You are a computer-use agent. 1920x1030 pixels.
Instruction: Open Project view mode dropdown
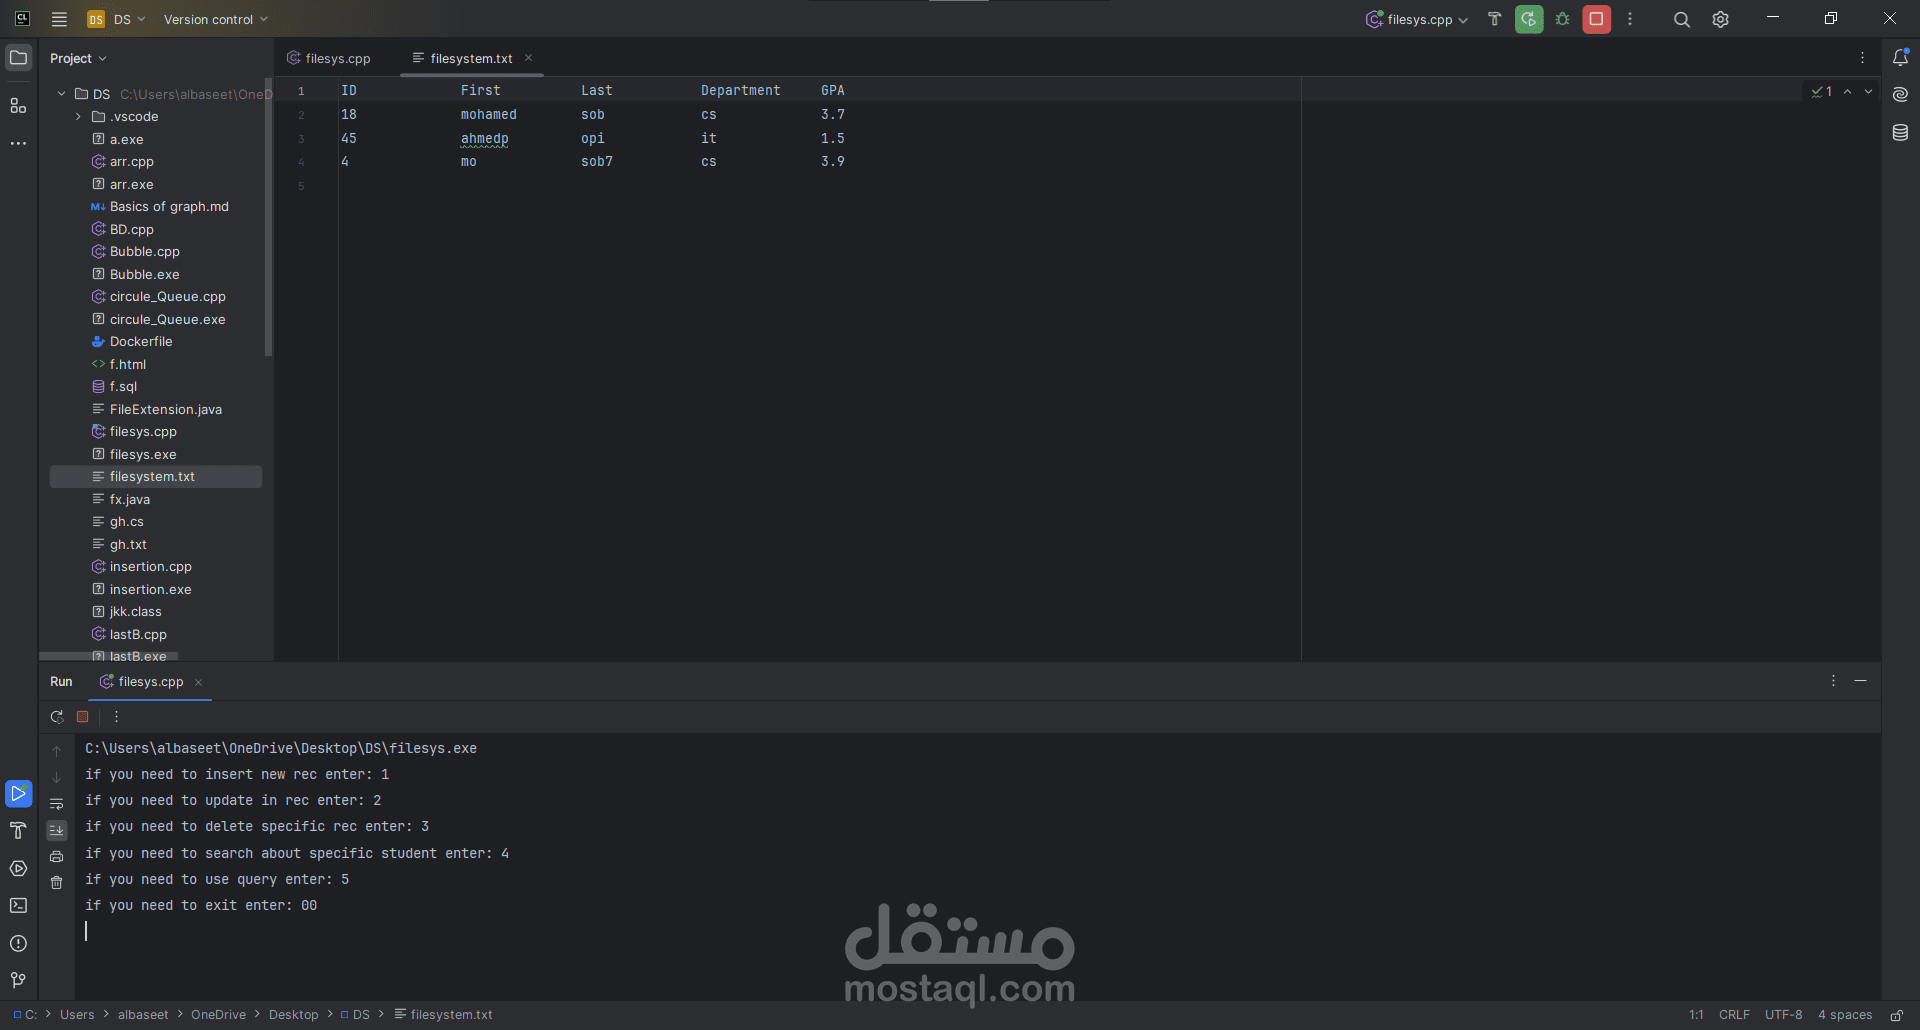[78, 58]
